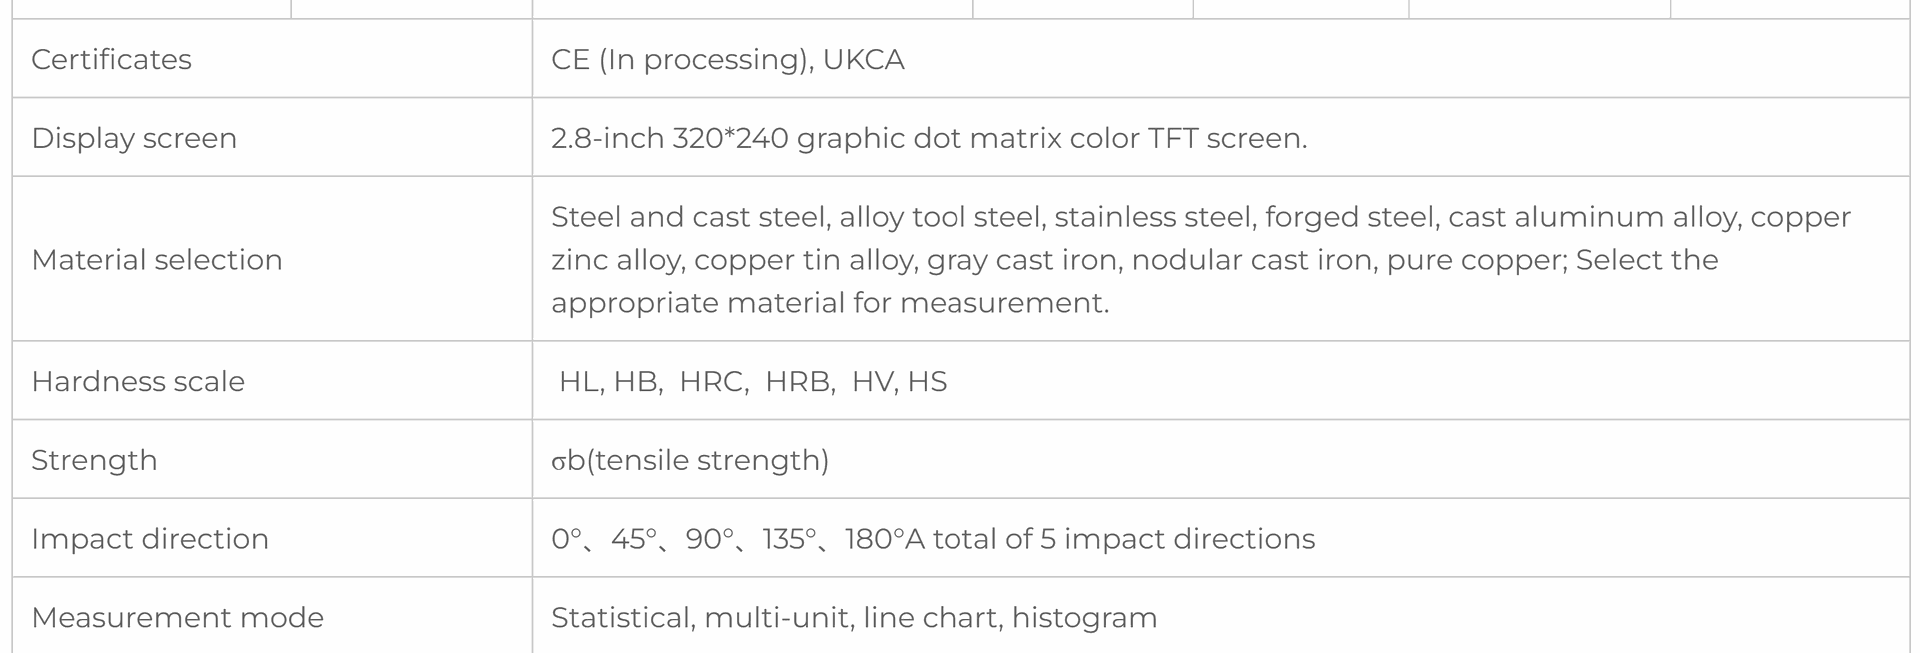Select the 2.8-inch TFT screen description
The width and height of the screenshot is (1920, 653).
pyautogui.click(x=928, y=138)
